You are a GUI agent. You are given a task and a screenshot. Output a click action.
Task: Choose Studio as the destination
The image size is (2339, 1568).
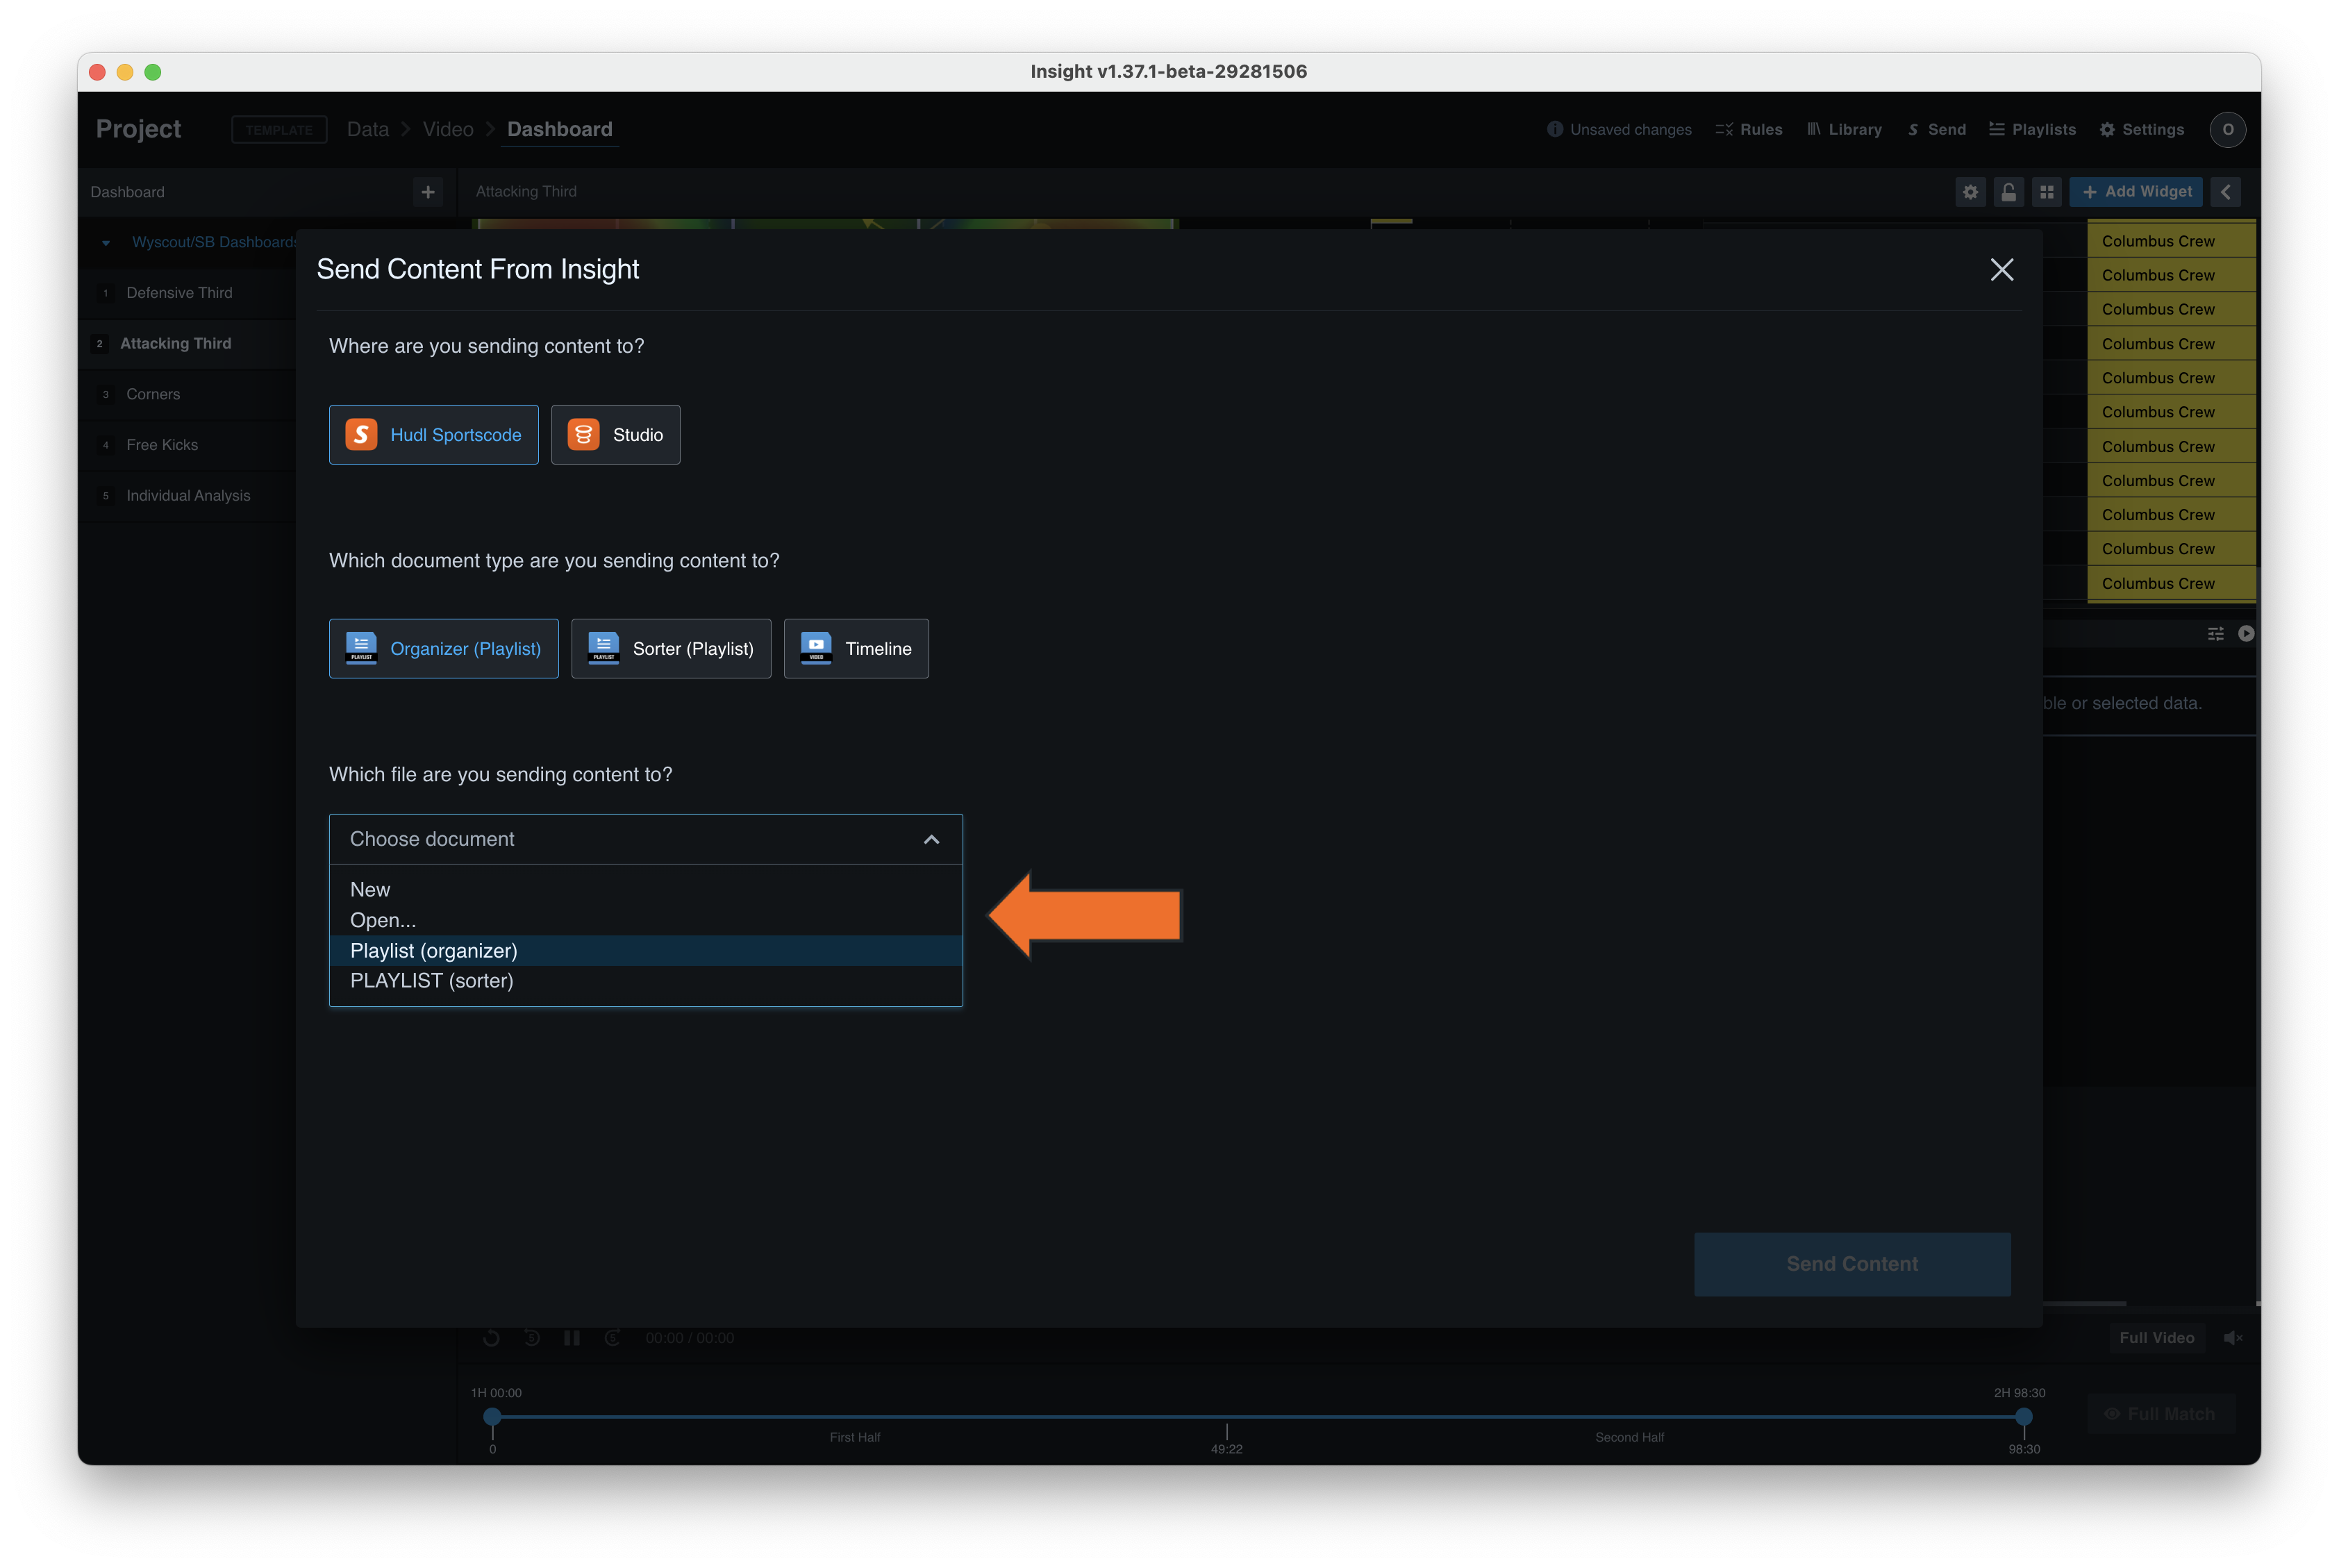tap(615, 435)
